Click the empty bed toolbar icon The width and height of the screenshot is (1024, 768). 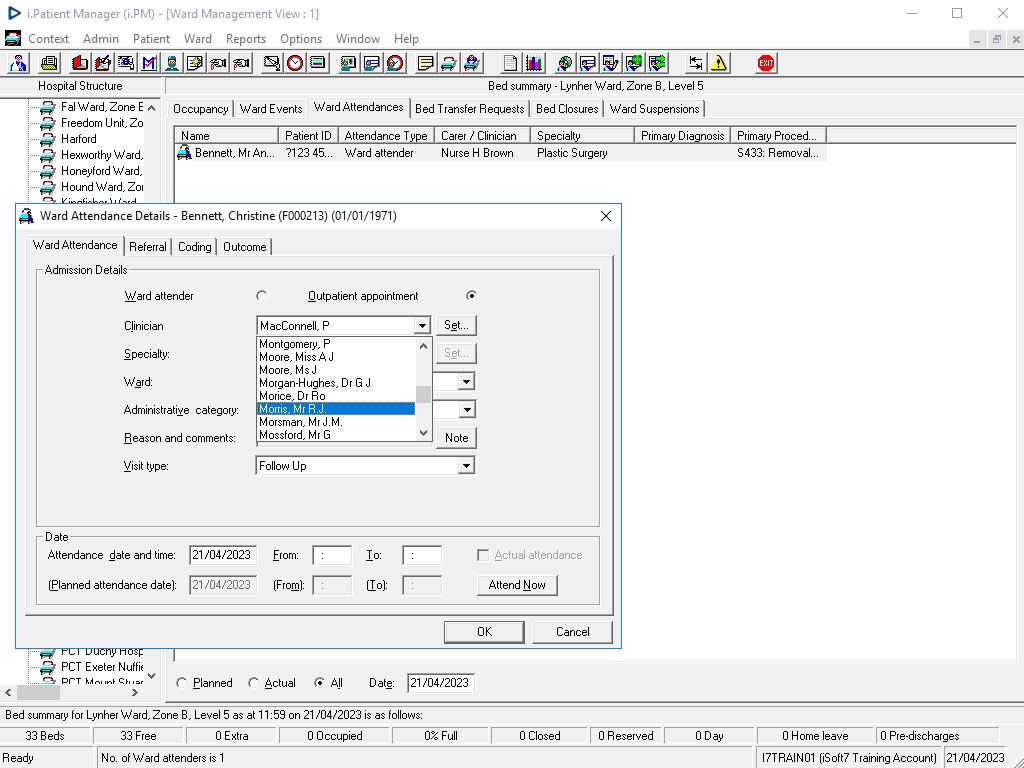tap(449, 63)
